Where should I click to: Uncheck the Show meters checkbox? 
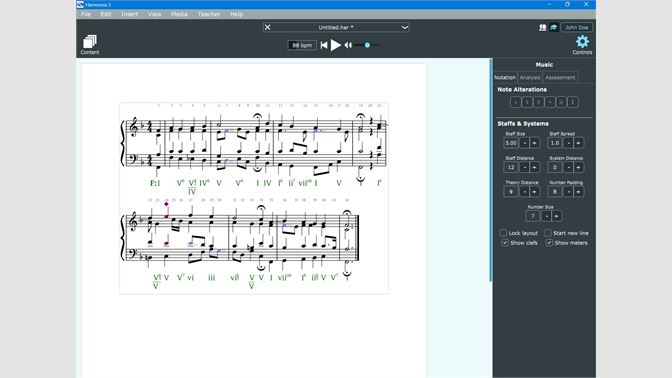[x=549, y=243]
